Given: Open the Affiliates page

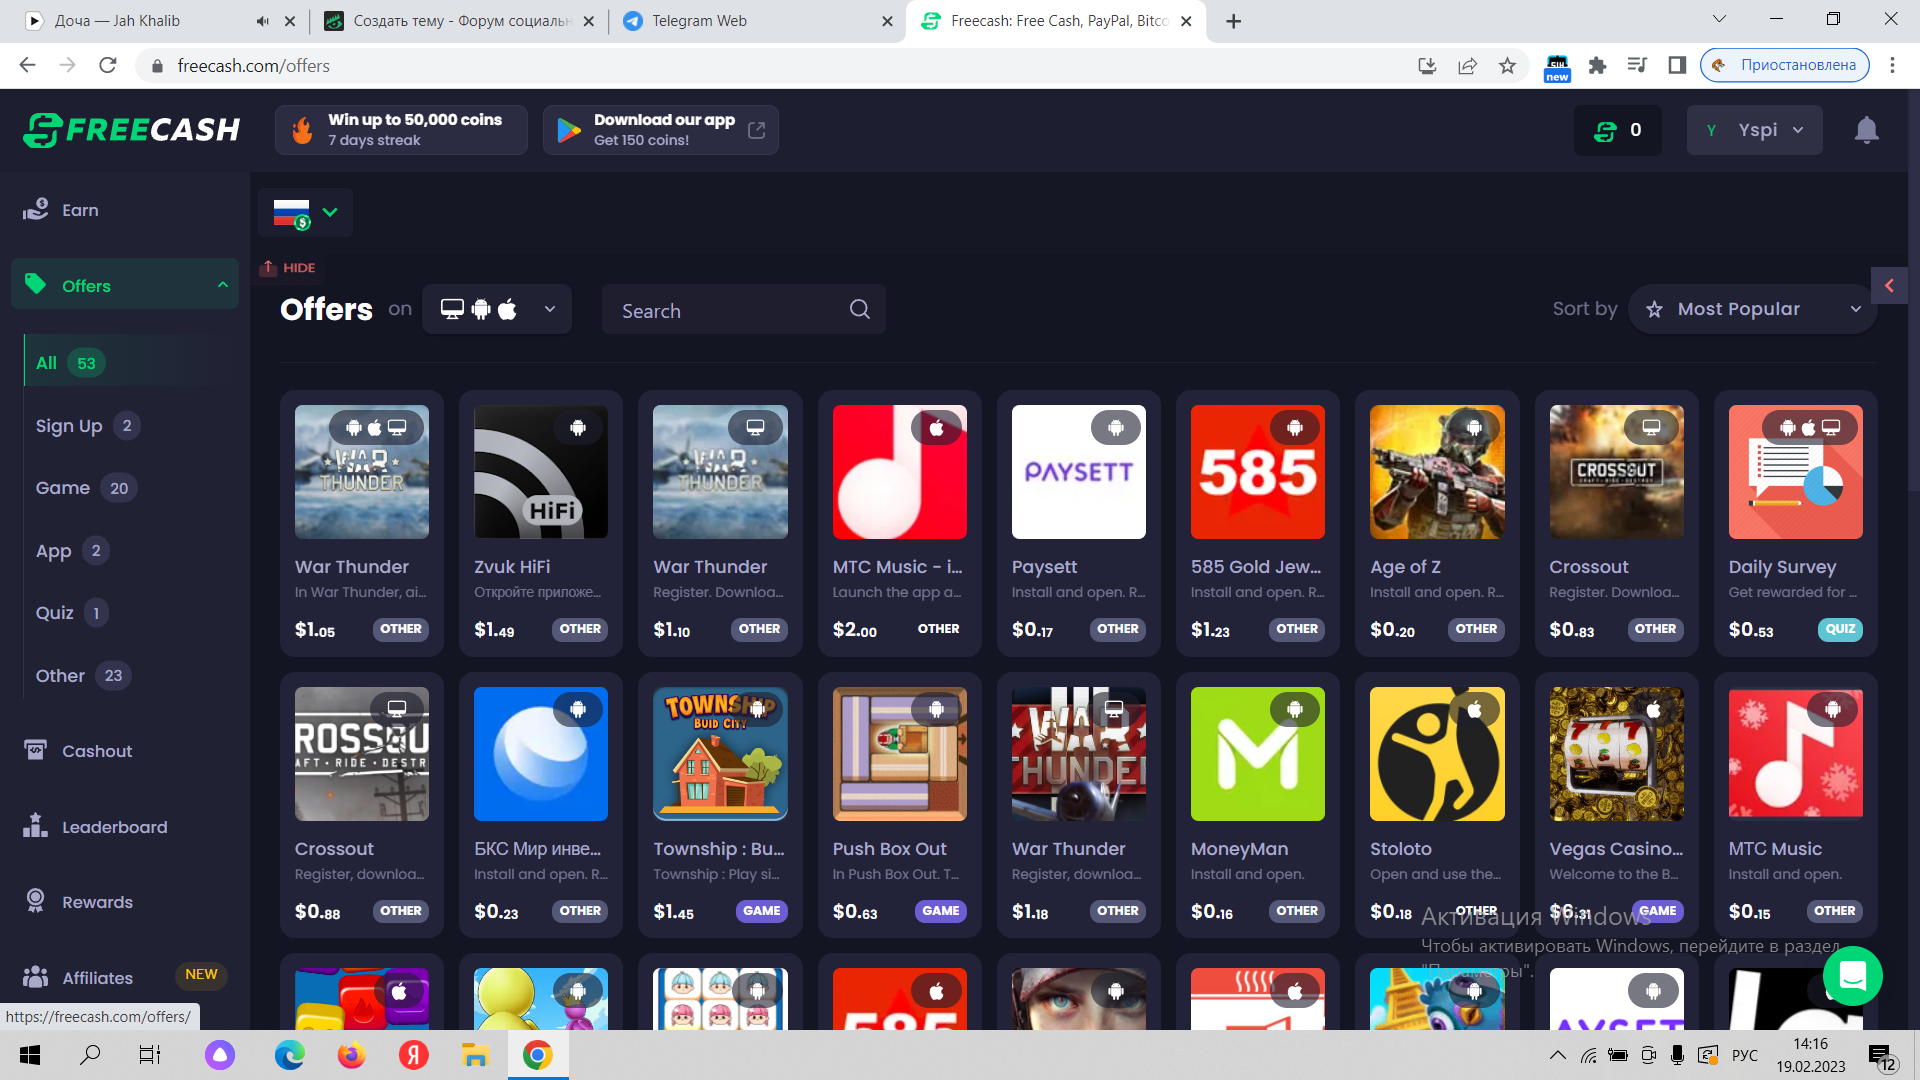Looking at the screenshot, I should click(97, 978).
